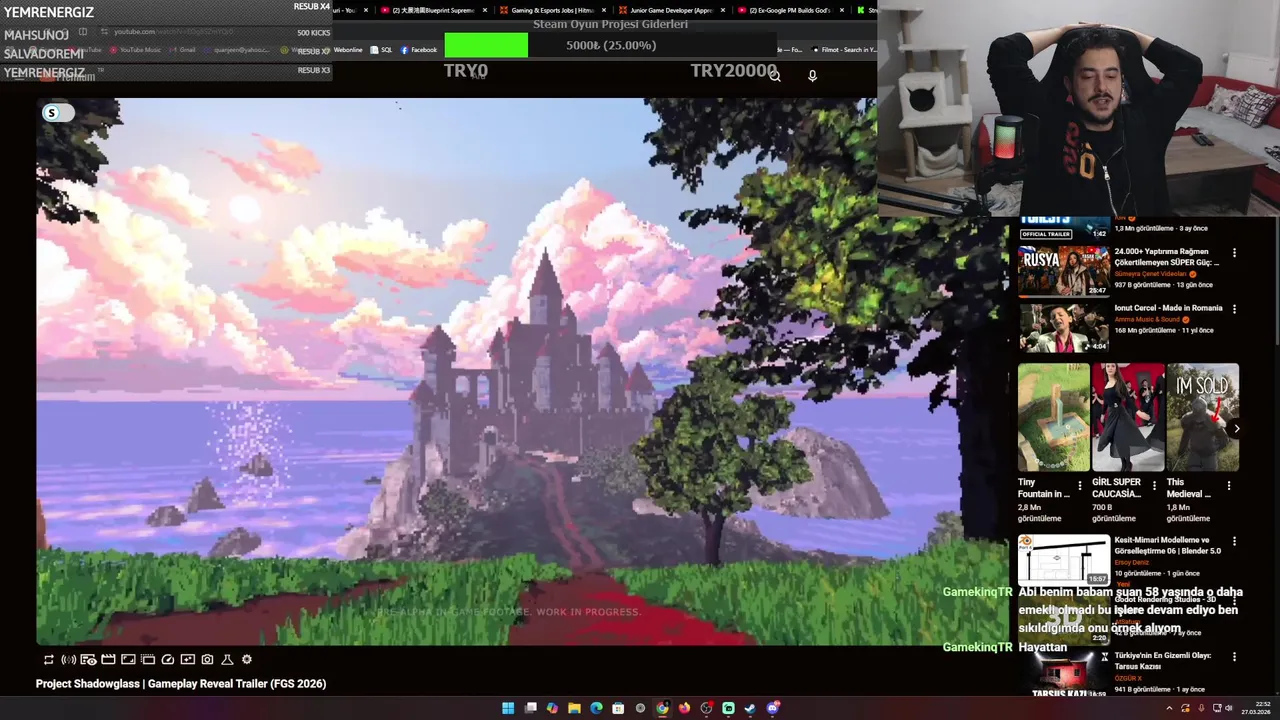Click the video filters sparkle icon
The width and height of the screenshot is (1280, 720).
point(187,660)
